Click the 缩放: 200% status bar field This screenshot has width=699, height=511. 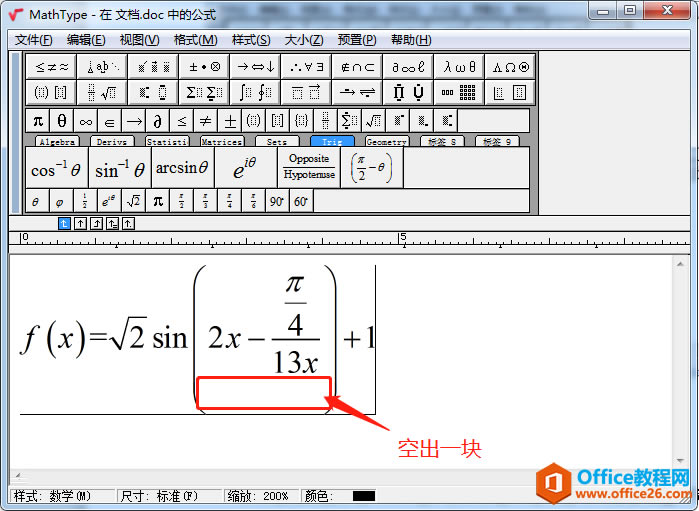[261, 496]
